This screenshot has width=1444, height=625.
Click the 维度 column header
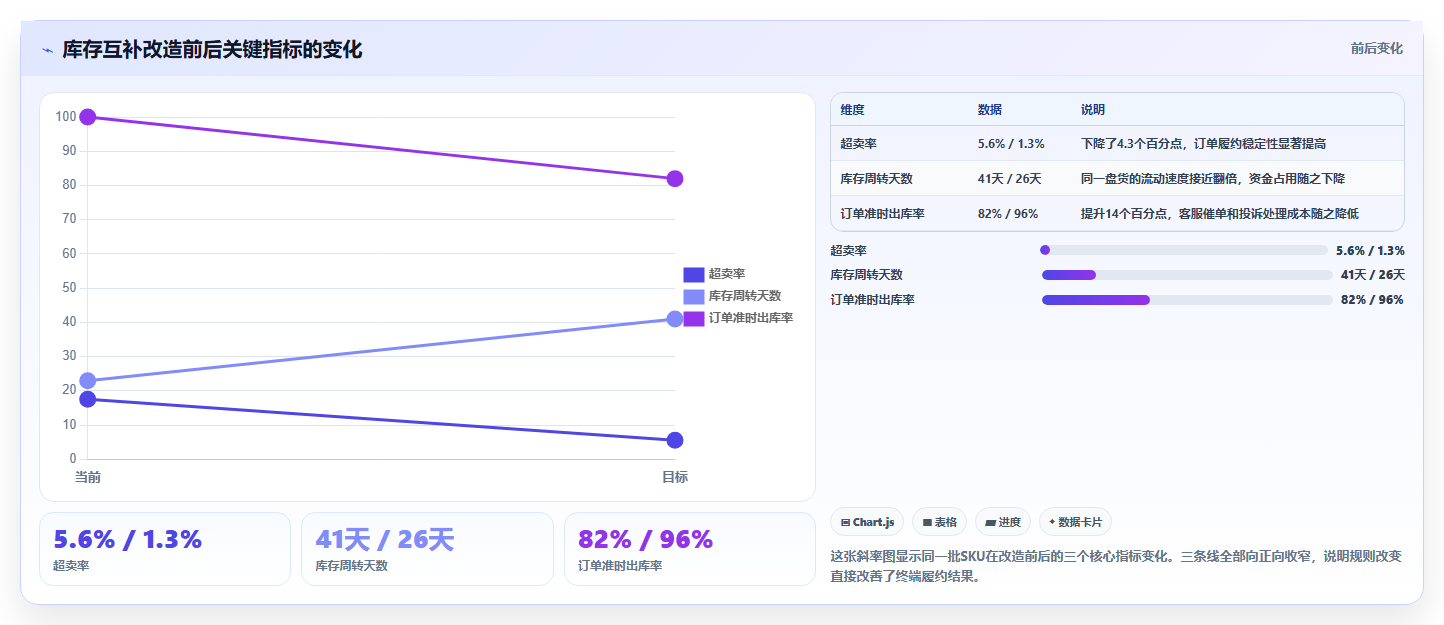tap(853, 110)
